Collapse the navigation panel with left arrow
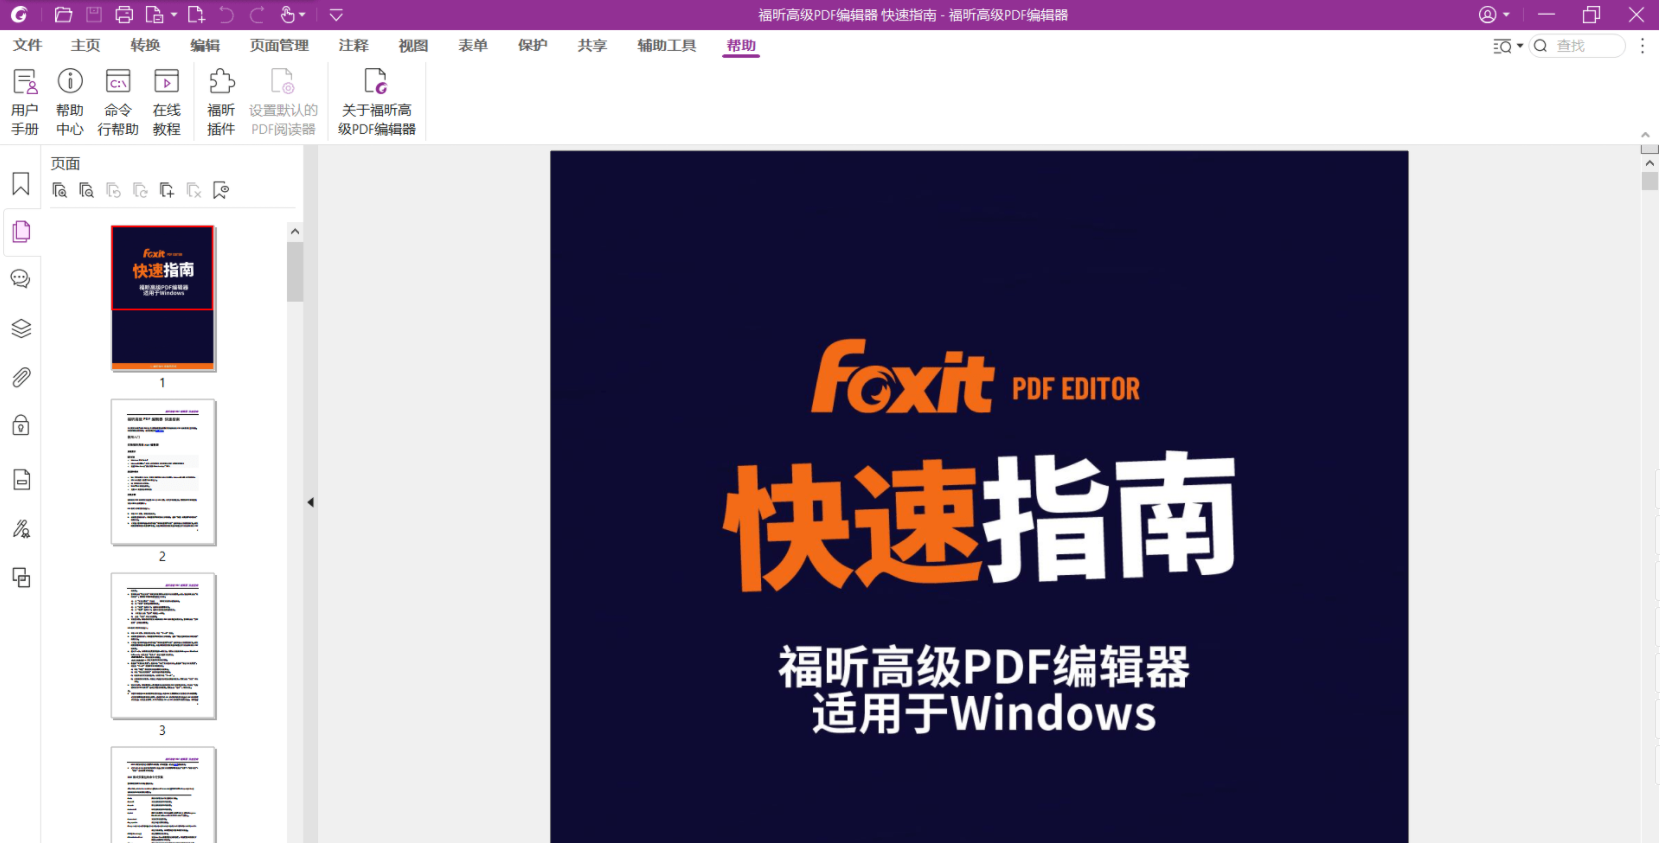The image size is (1660, 843). point(310,502)
